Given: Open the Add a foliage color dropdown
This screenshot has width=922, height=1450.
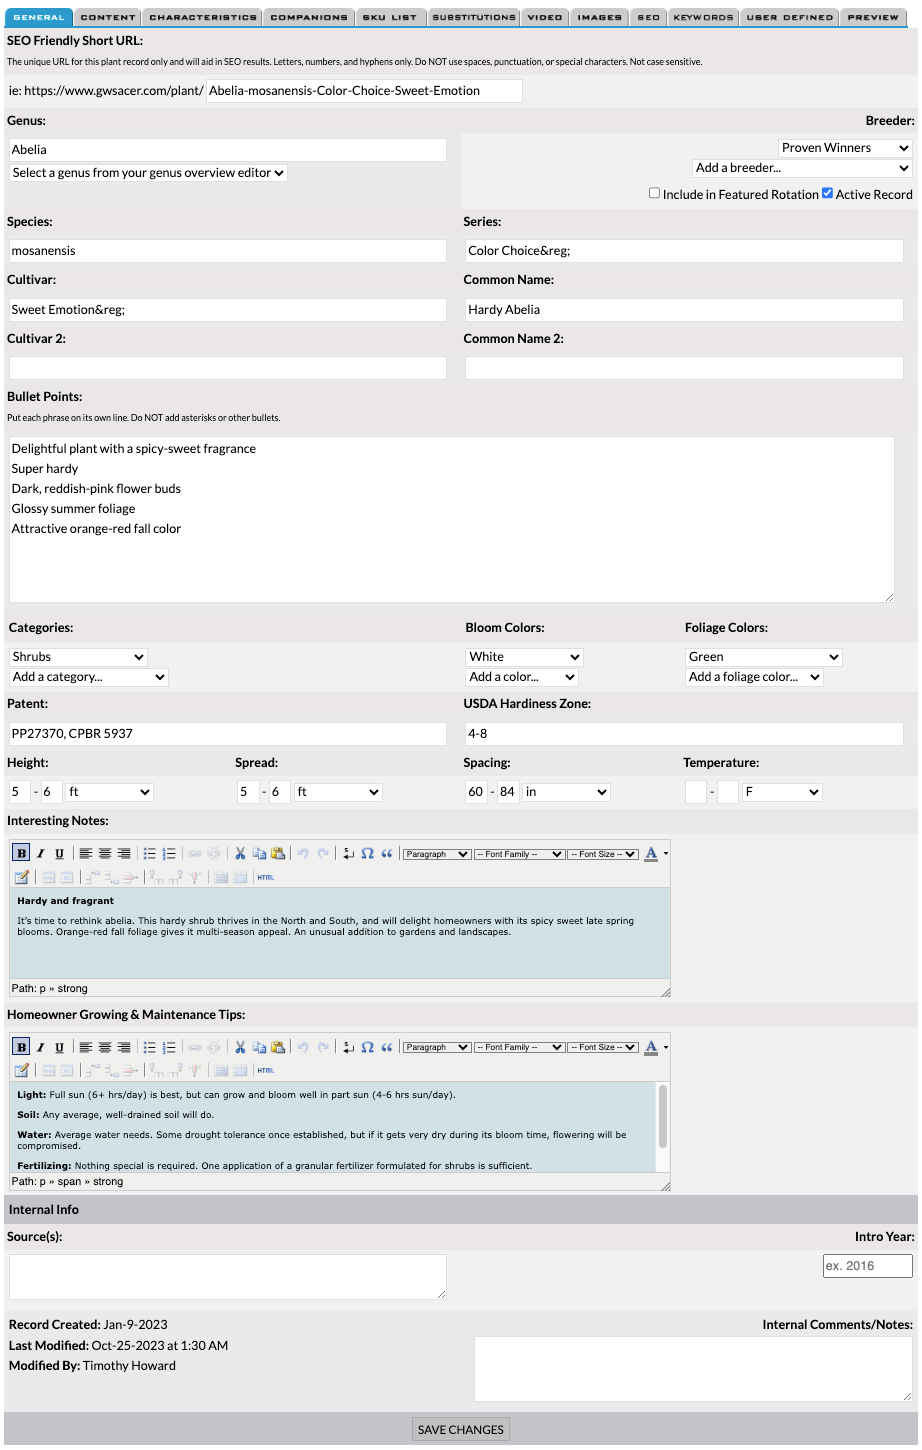Looking at the screenshot, I should (754, 677).
